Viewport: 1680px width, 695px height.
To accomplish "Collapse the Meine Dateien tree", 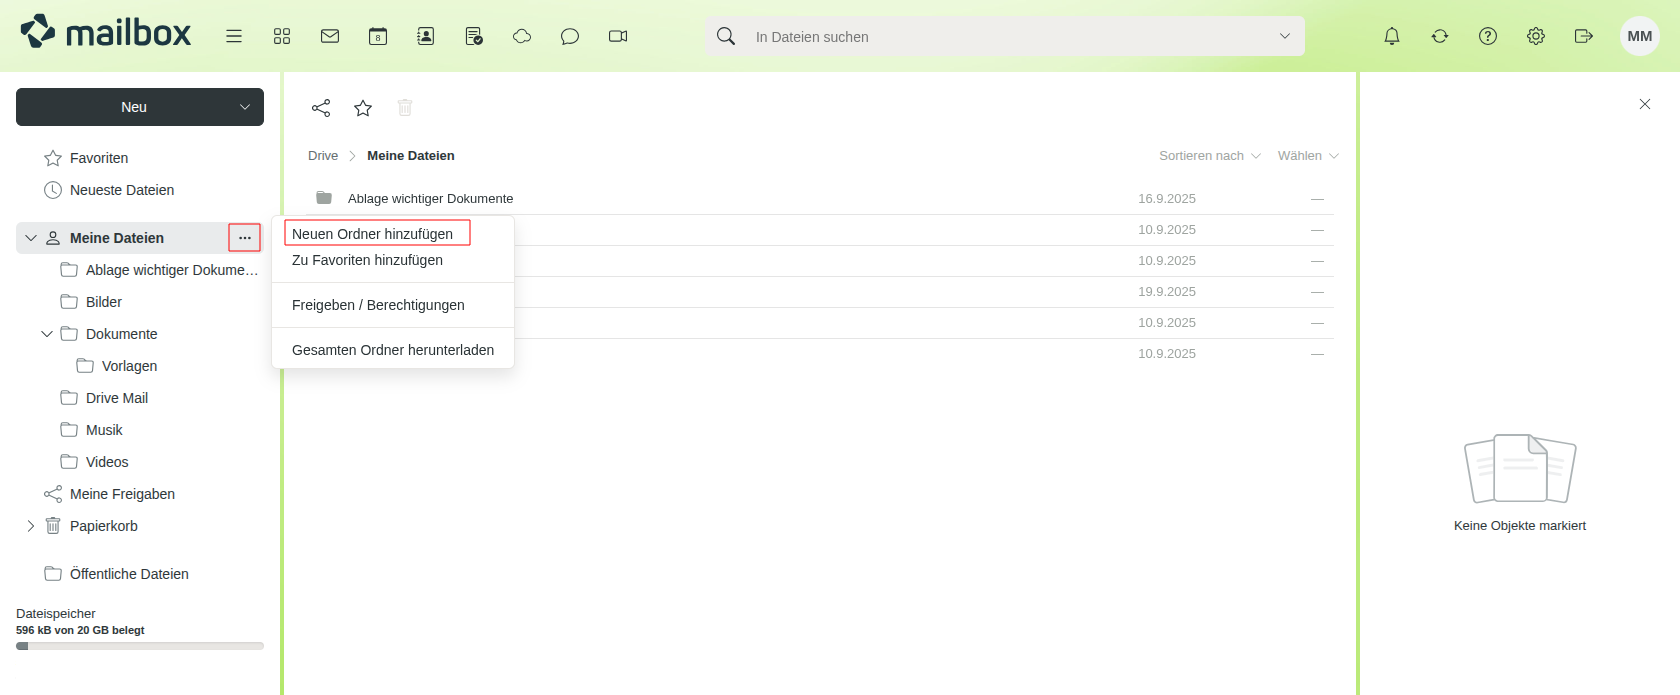I will tap(31, 238).
